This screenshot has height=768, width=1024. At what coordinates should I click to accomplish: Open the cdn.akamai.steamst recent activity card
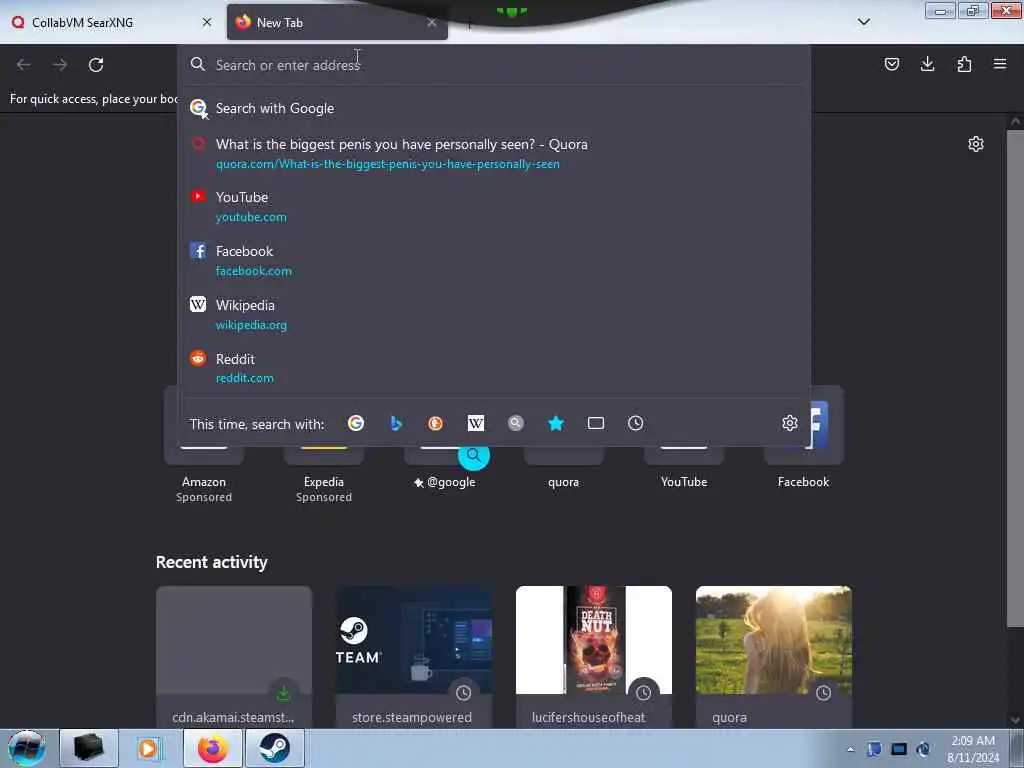pyautogui.click(x=234, y=656)
